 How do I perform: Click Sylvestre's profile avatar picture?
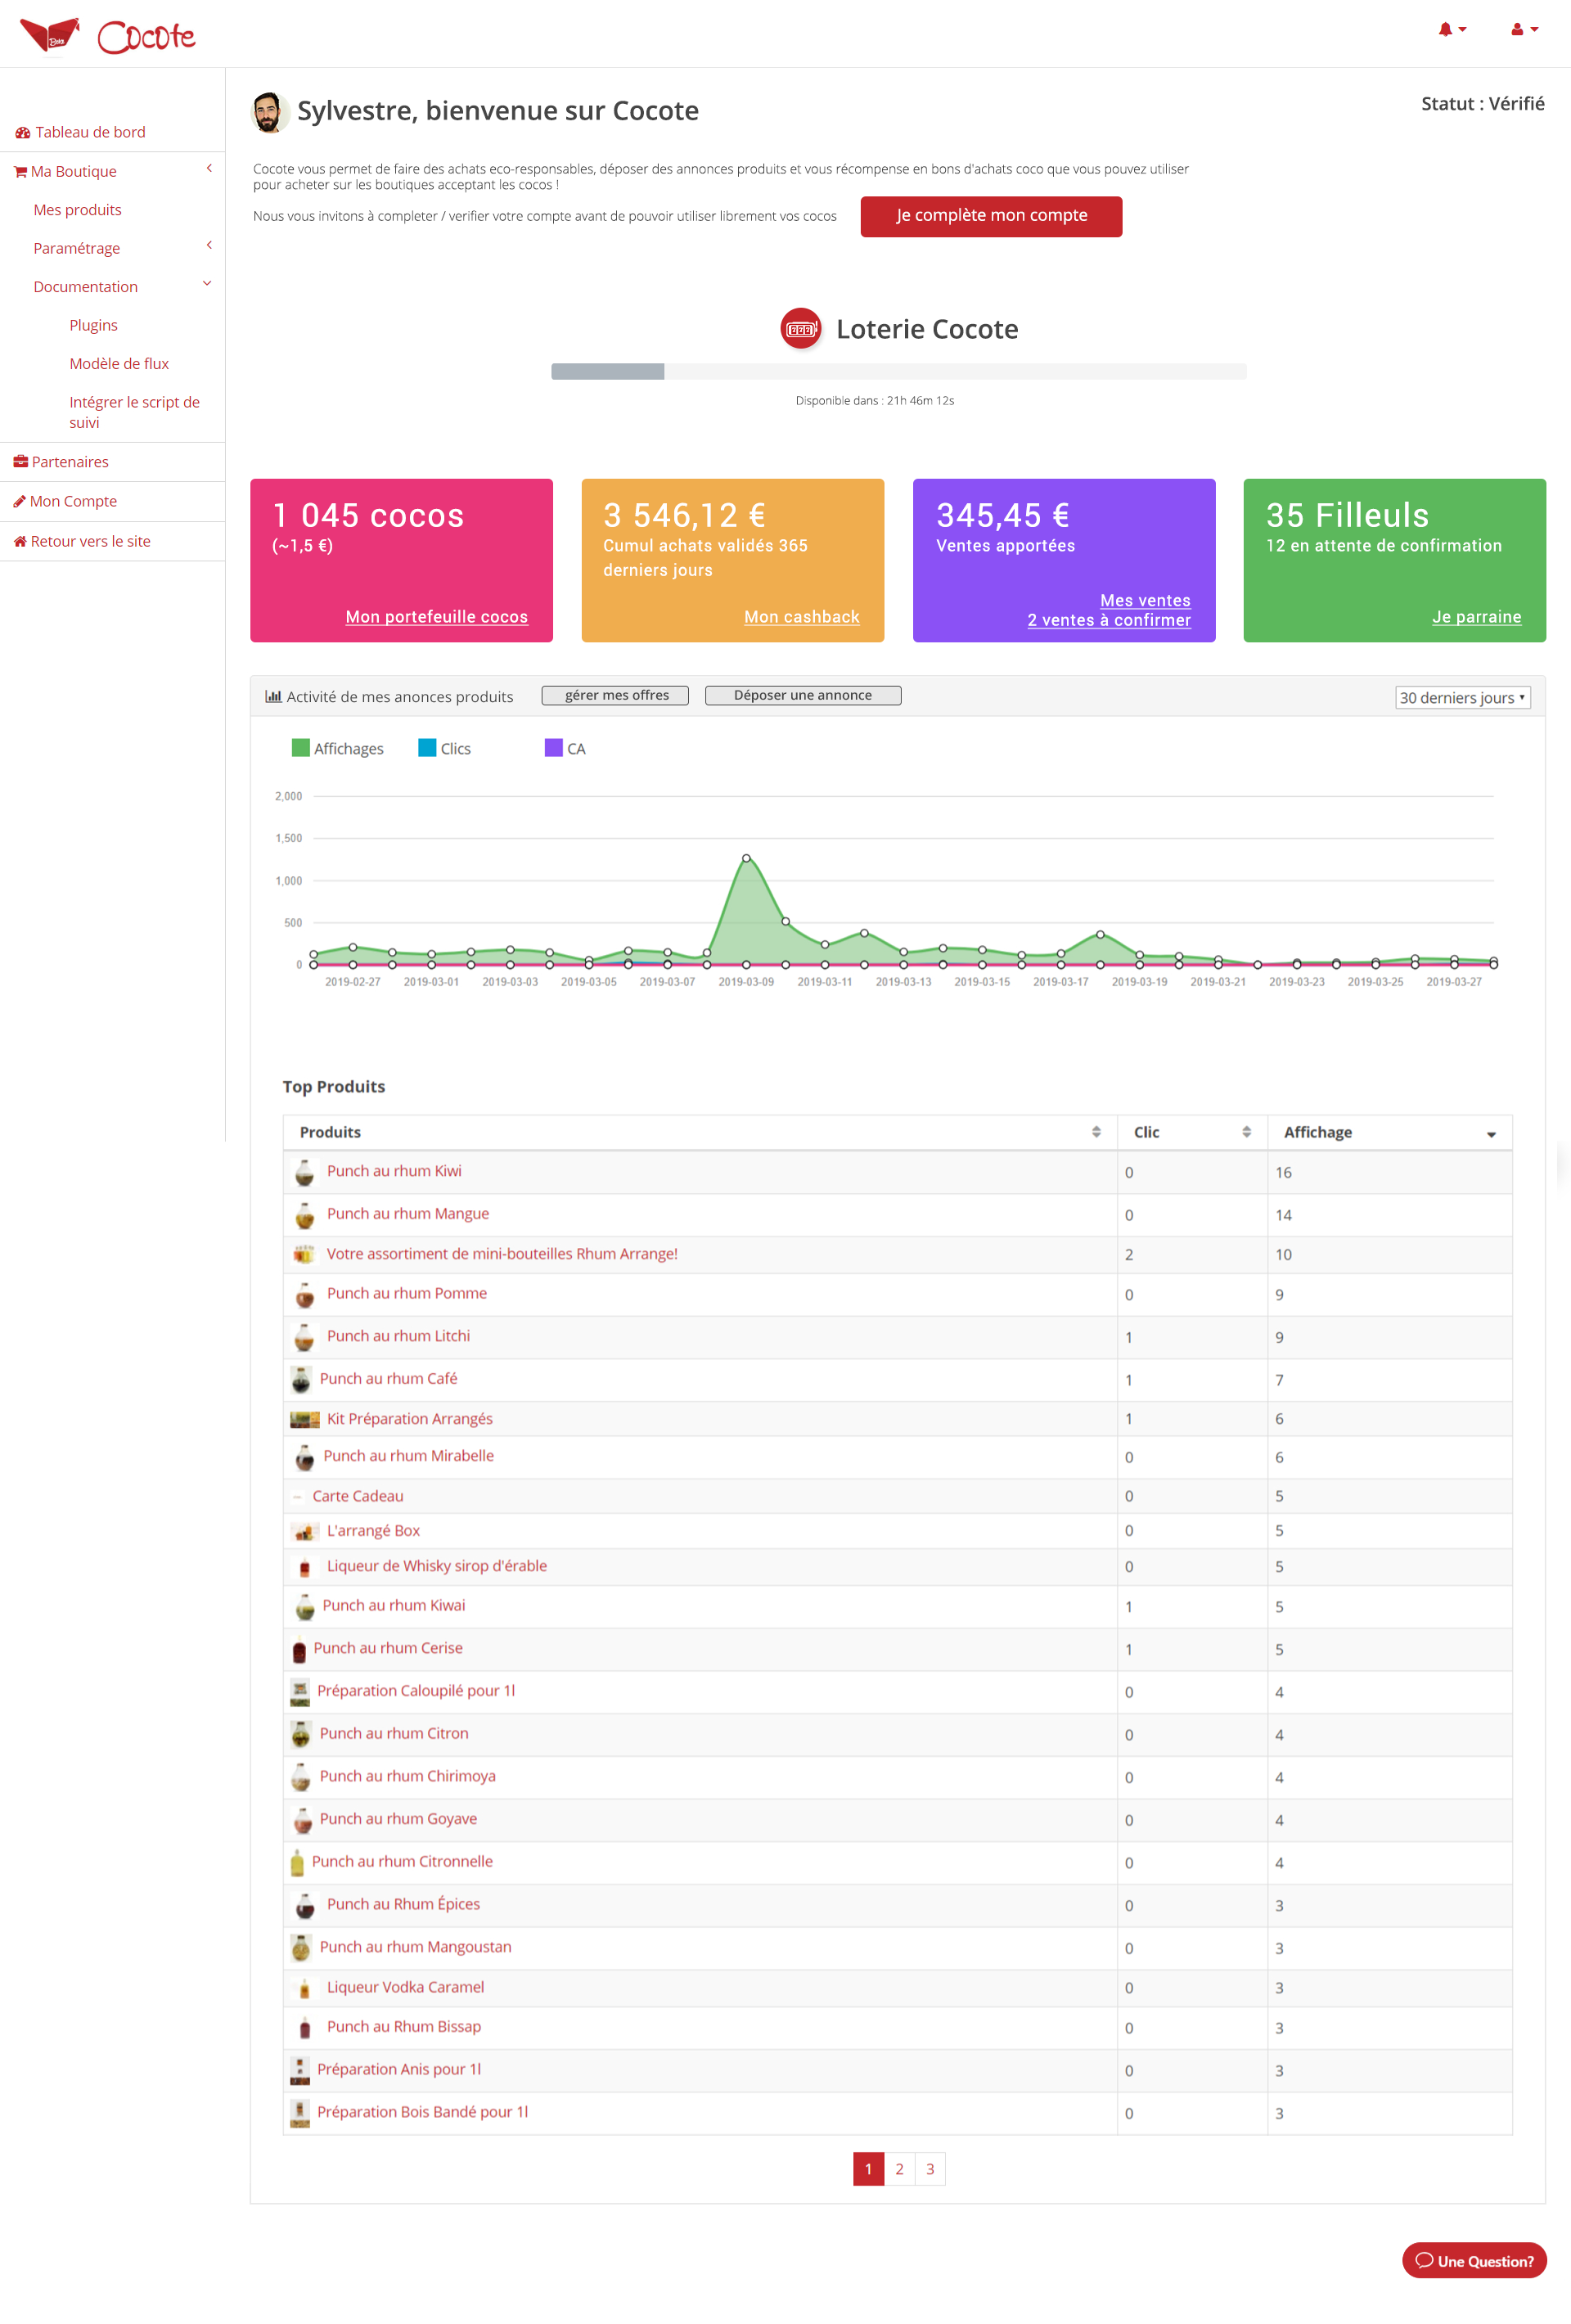[x=268, y=111]
